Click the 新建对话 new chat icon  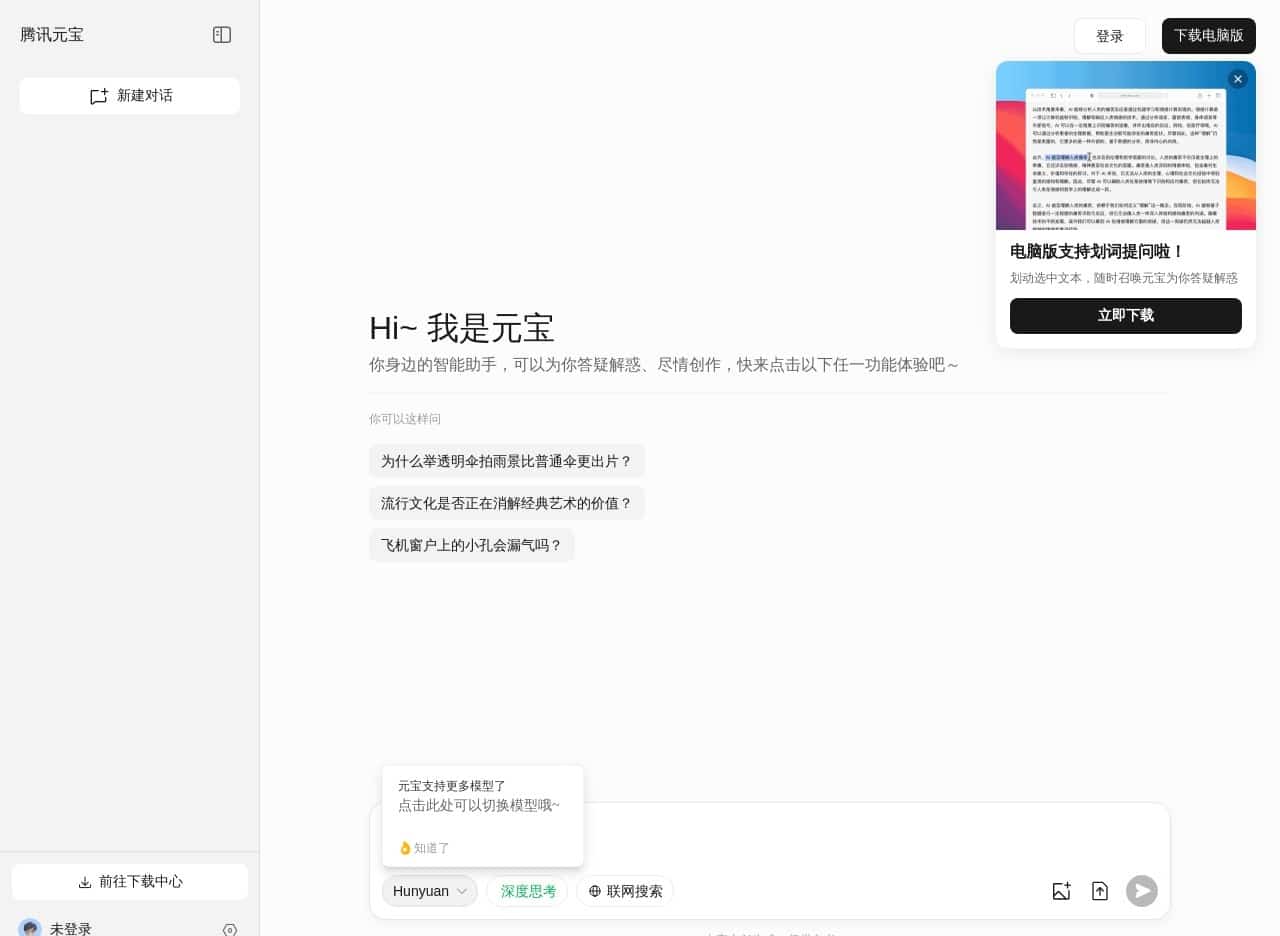point(99,95)
